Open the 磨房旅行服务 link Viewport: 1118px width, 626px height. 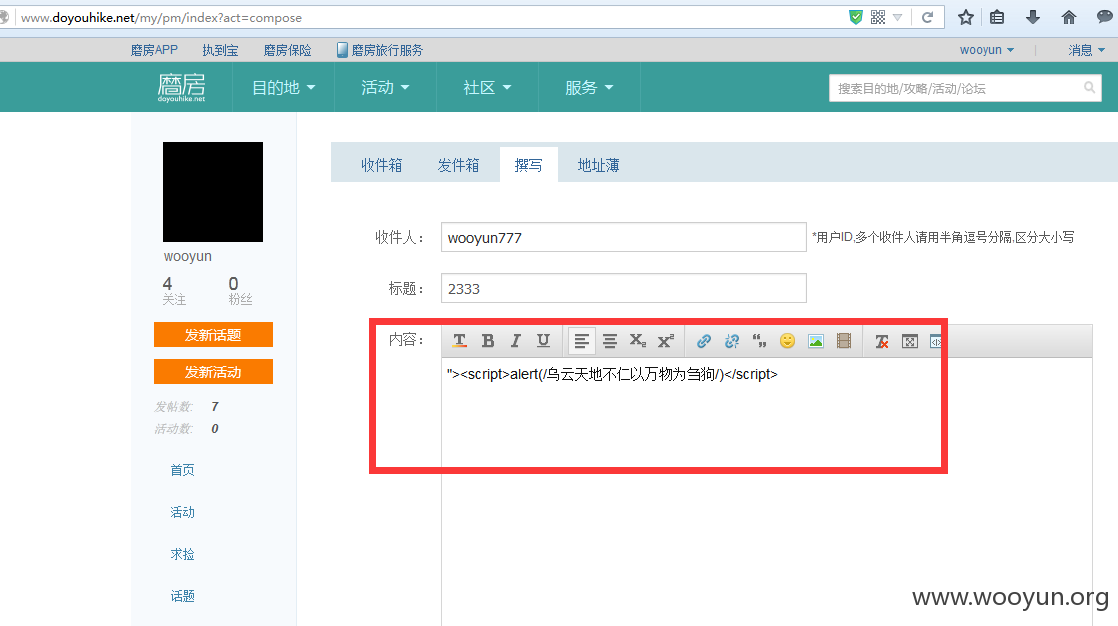pyautogui.click(x=387, y=50)
